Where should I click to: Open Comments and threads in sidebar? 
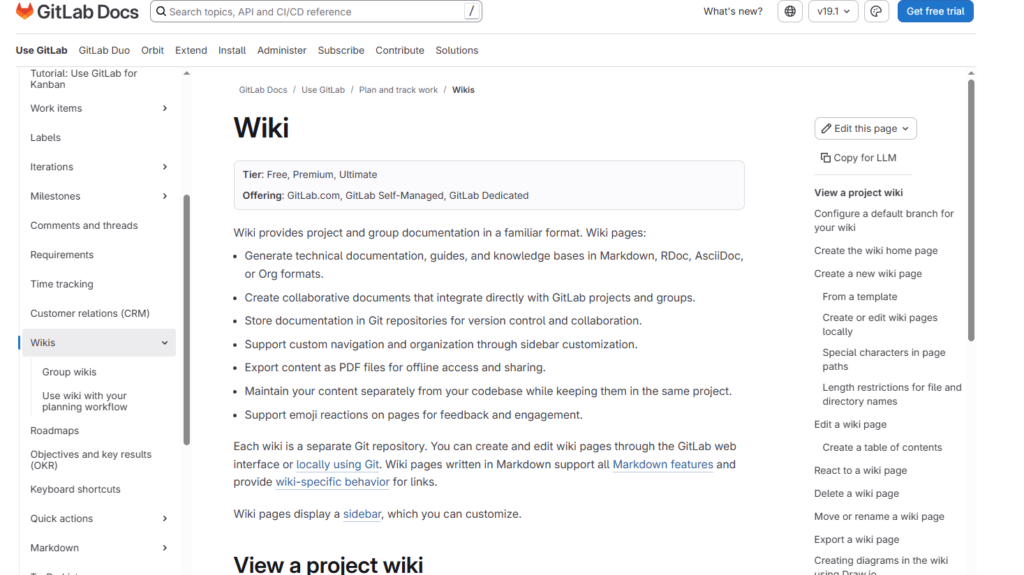84,225
